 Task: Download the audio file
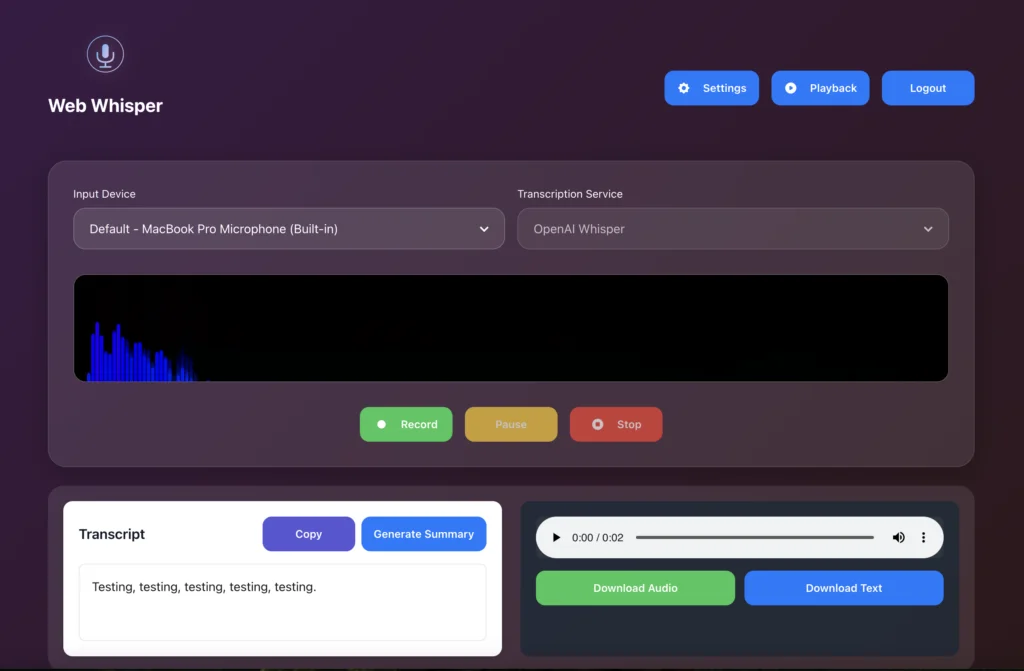click(635, 588)
